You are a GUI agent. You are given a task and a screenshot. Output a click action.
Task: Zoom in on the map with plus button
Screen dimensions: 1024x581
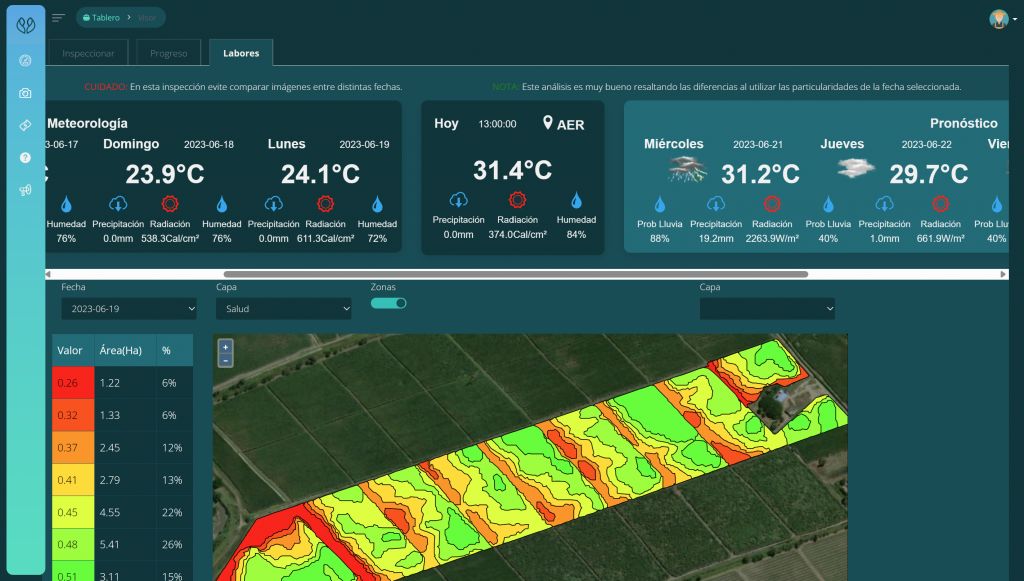point(225,347)
